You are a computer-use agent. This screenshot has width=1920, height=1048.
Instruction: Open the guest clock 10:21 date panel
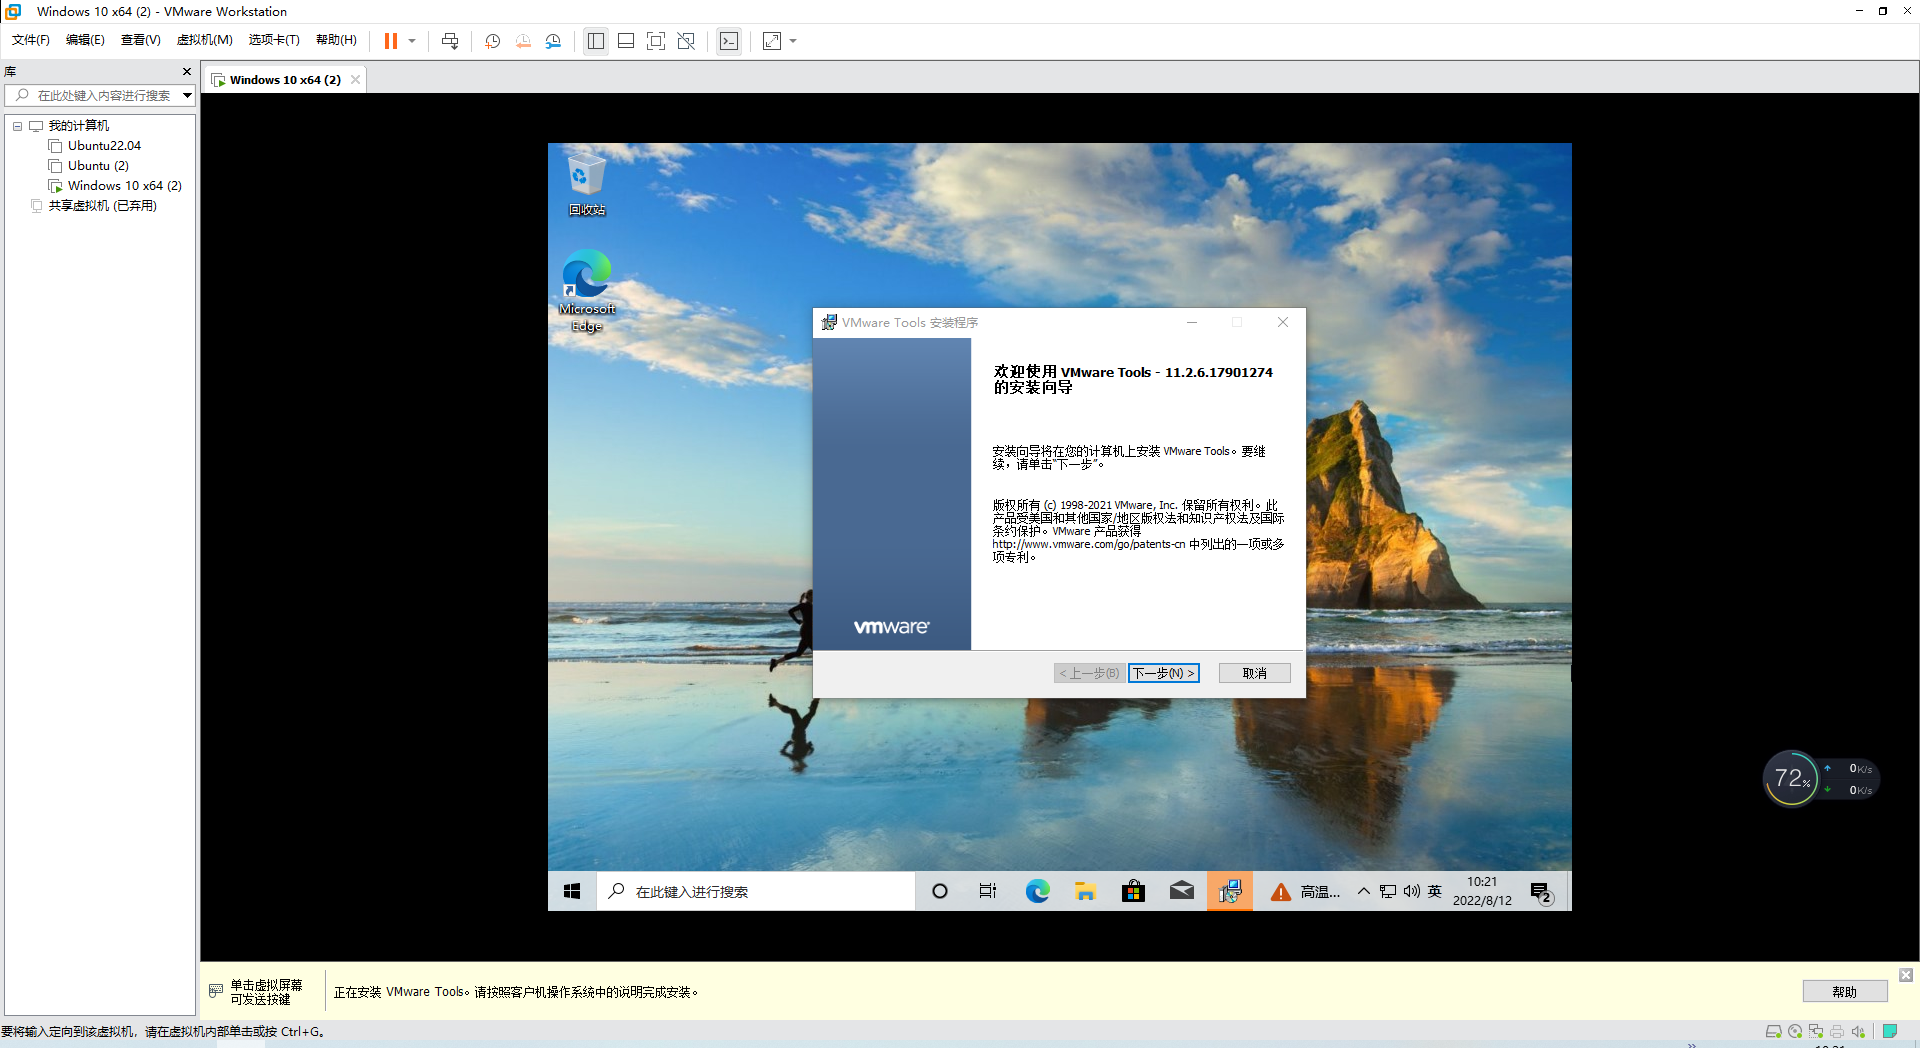tap(1482, 891)
